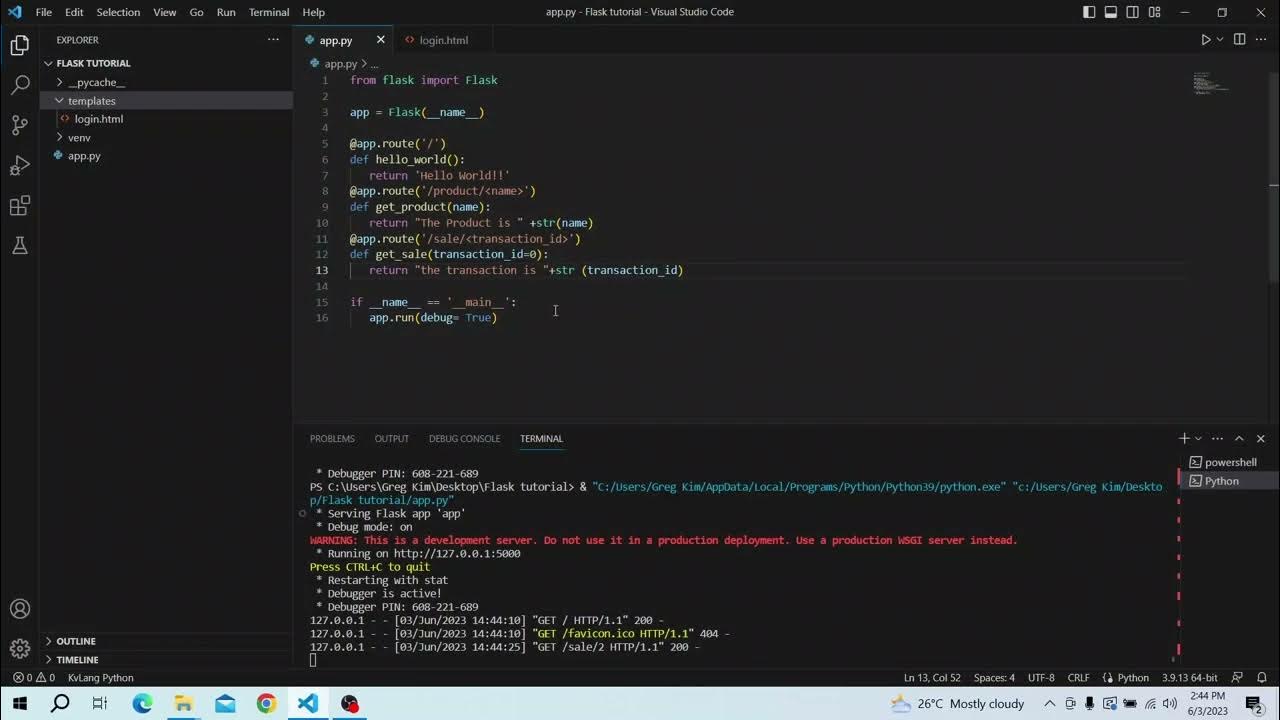
Task: Toggle bottom panel layout icon
Action: (1111, 12)
